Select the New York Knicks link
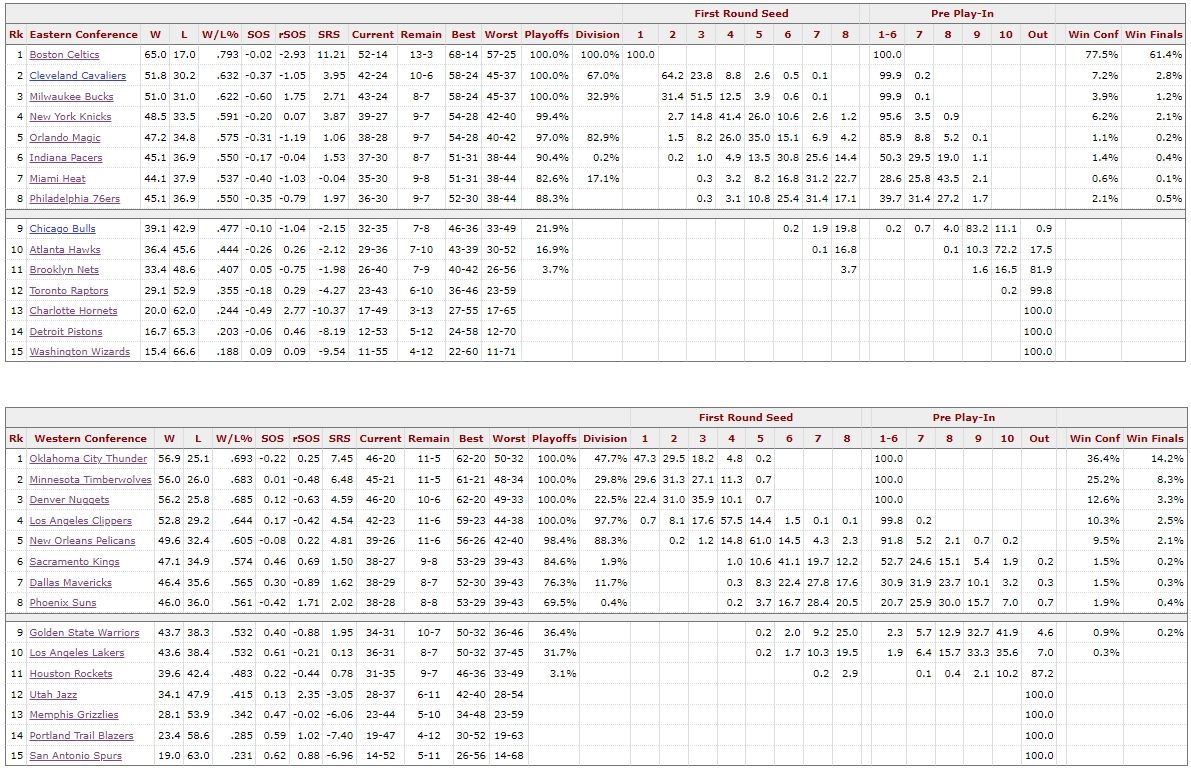The height and width of the screenshot is (773, 1191). click(x=70, y=117)
